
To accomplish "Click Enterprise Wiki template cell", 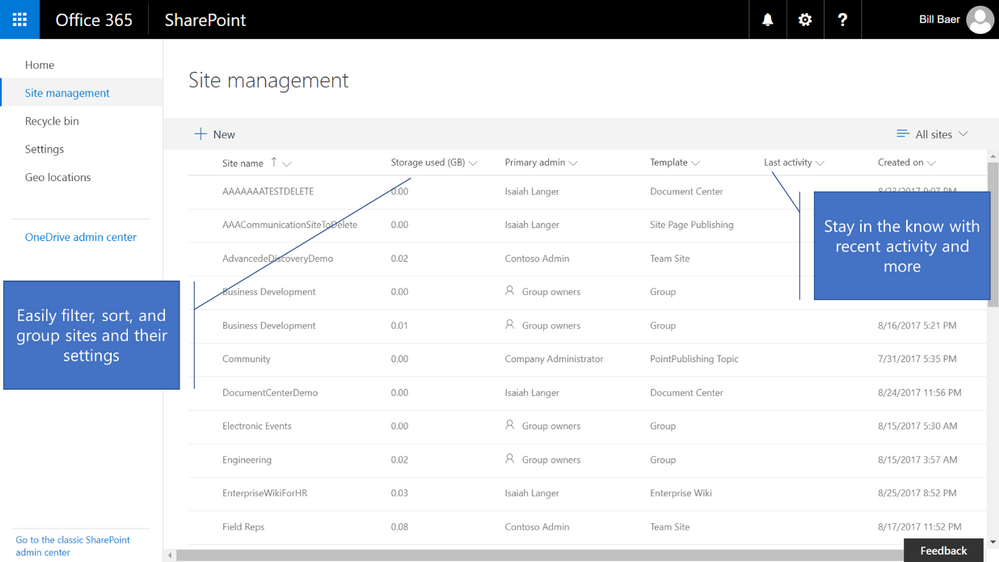I will 680,493.
